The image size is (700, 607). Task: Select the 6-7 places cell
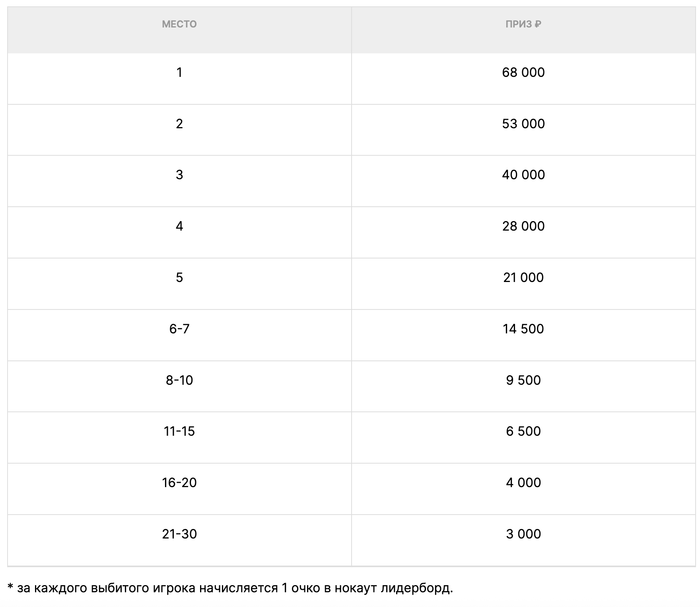179,329
